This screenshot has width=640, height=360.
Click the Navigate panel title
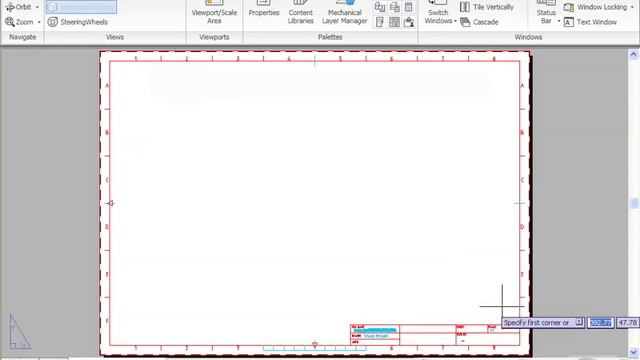pos(23,37)
